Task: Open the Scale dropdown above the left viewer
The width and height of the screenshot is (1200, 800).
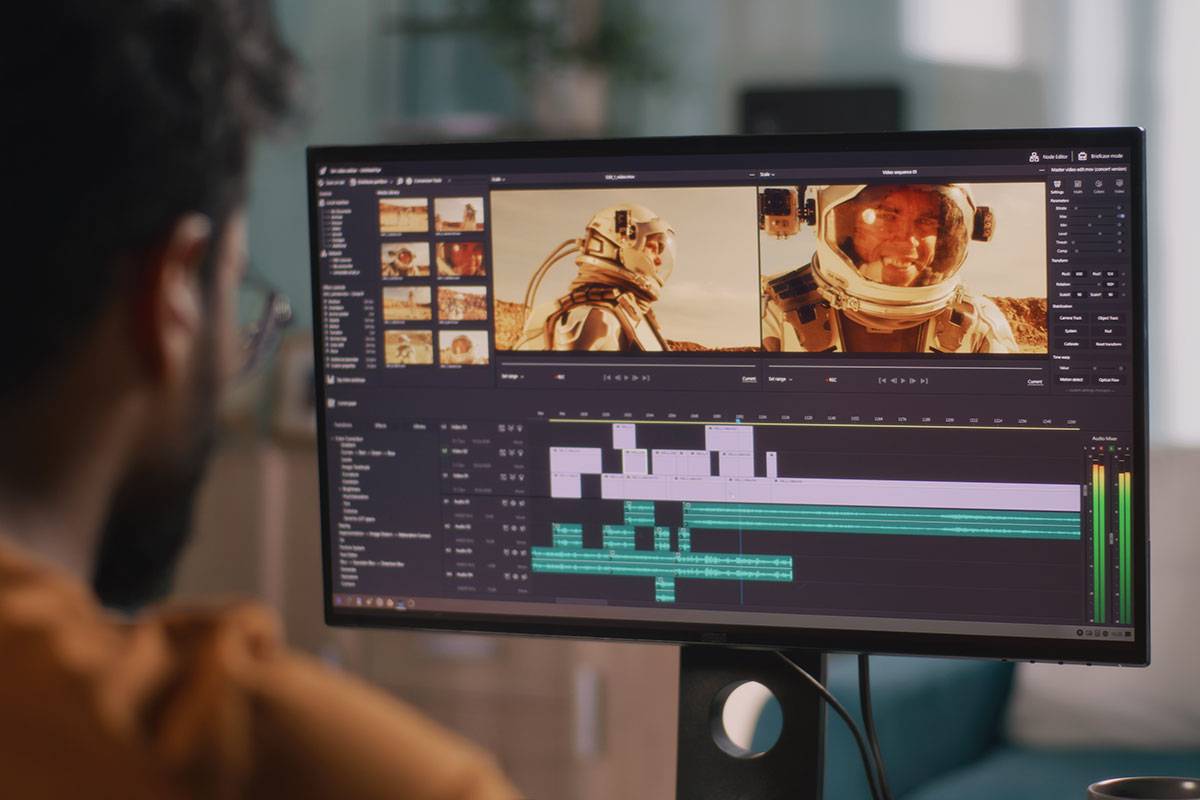Action: pos(495,177)
